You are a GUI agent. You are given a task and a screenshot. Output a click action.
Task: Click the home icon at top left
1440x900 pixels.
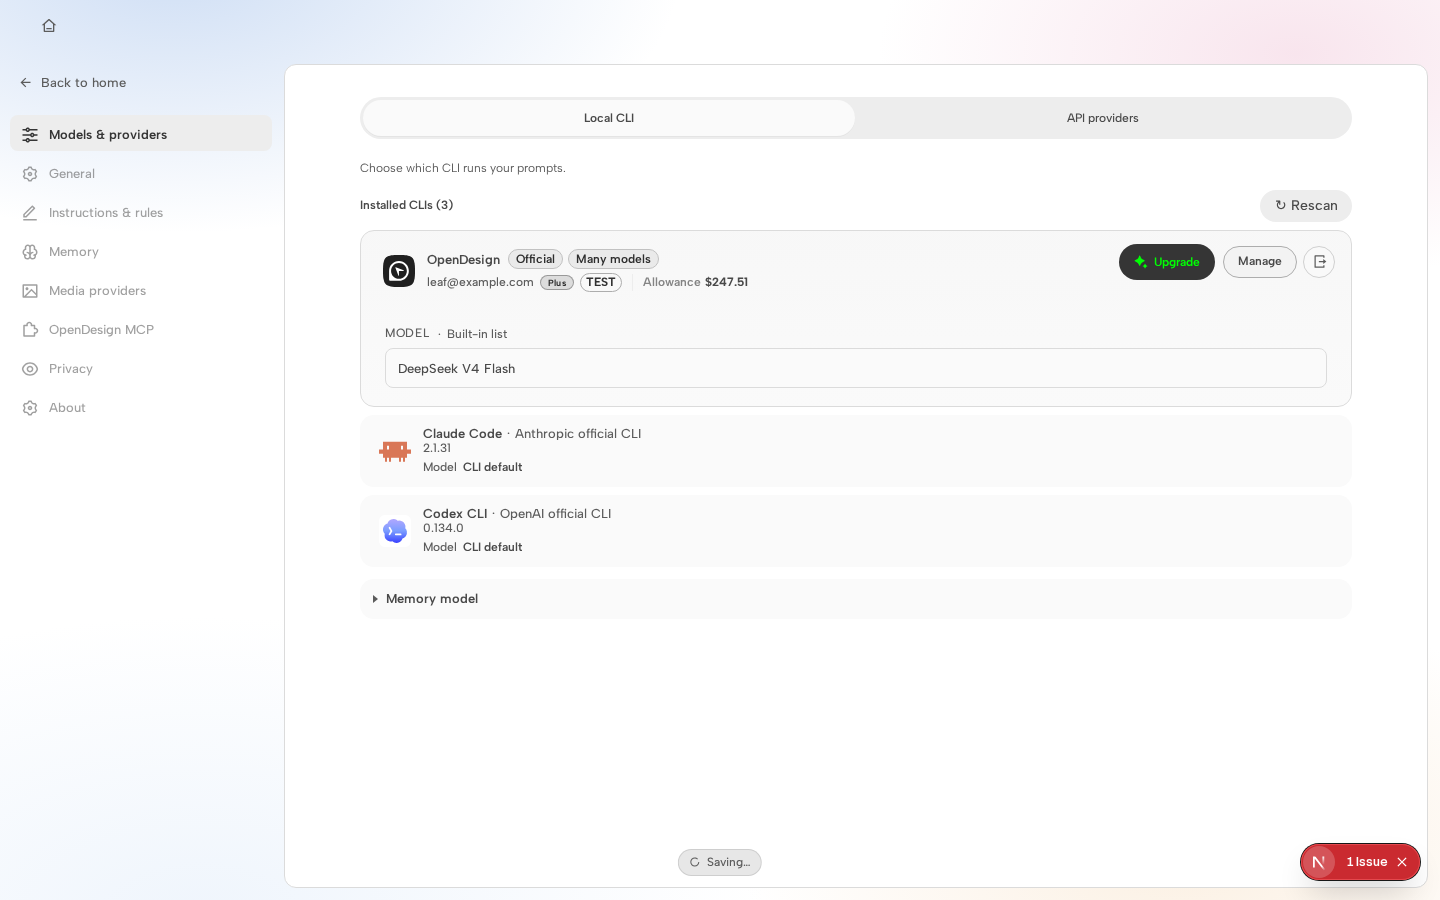click(x=49, y=26)
